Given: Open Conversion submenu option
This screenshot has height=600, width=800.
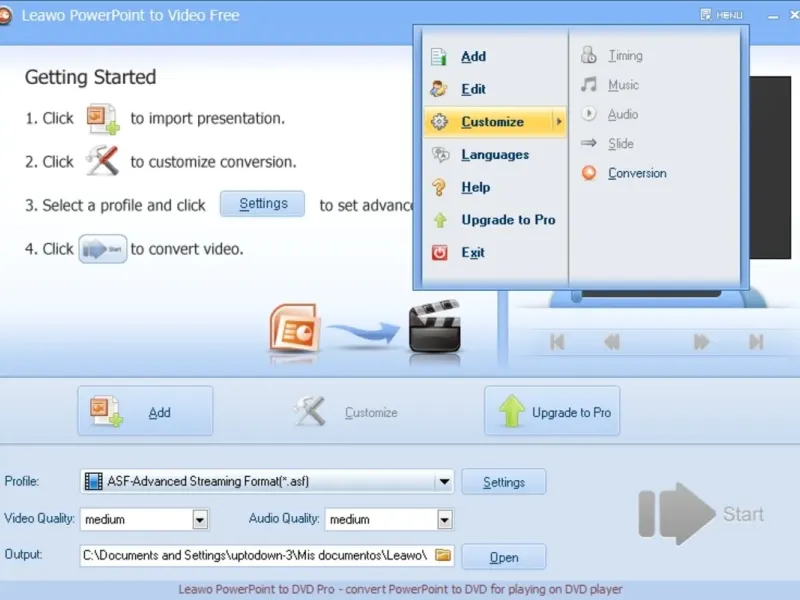Looking at the screenshot, I should pos(637,173).
